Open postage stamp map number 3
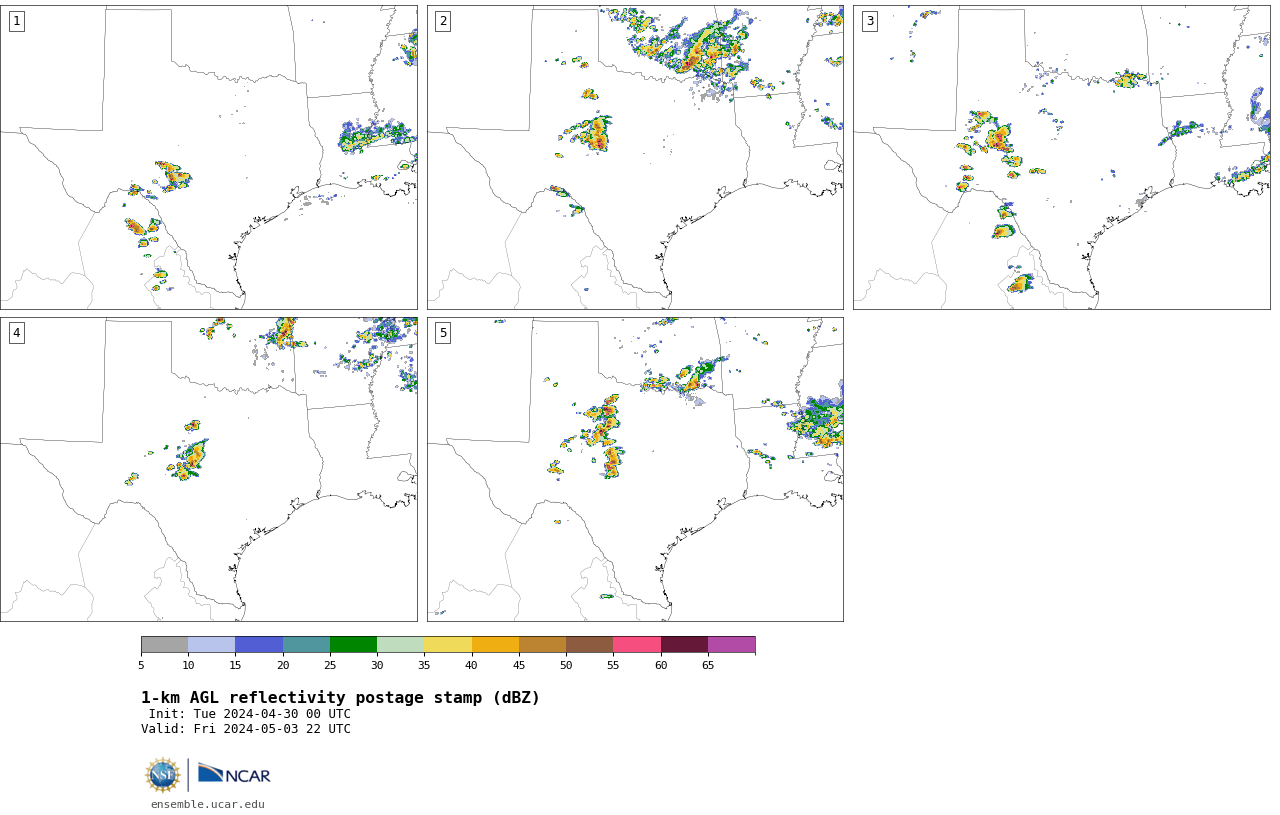Viewport: 1280px width, 815px height. [1062, 157]
